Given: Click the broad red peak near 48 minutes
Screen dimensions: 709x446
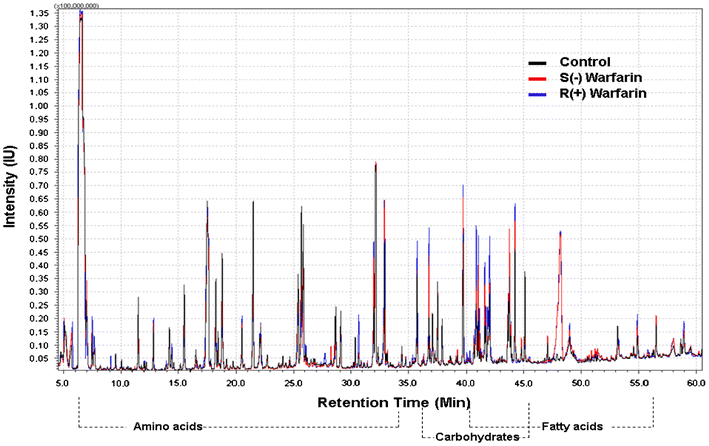Looking at the screenshot, I should coord(560,294).
